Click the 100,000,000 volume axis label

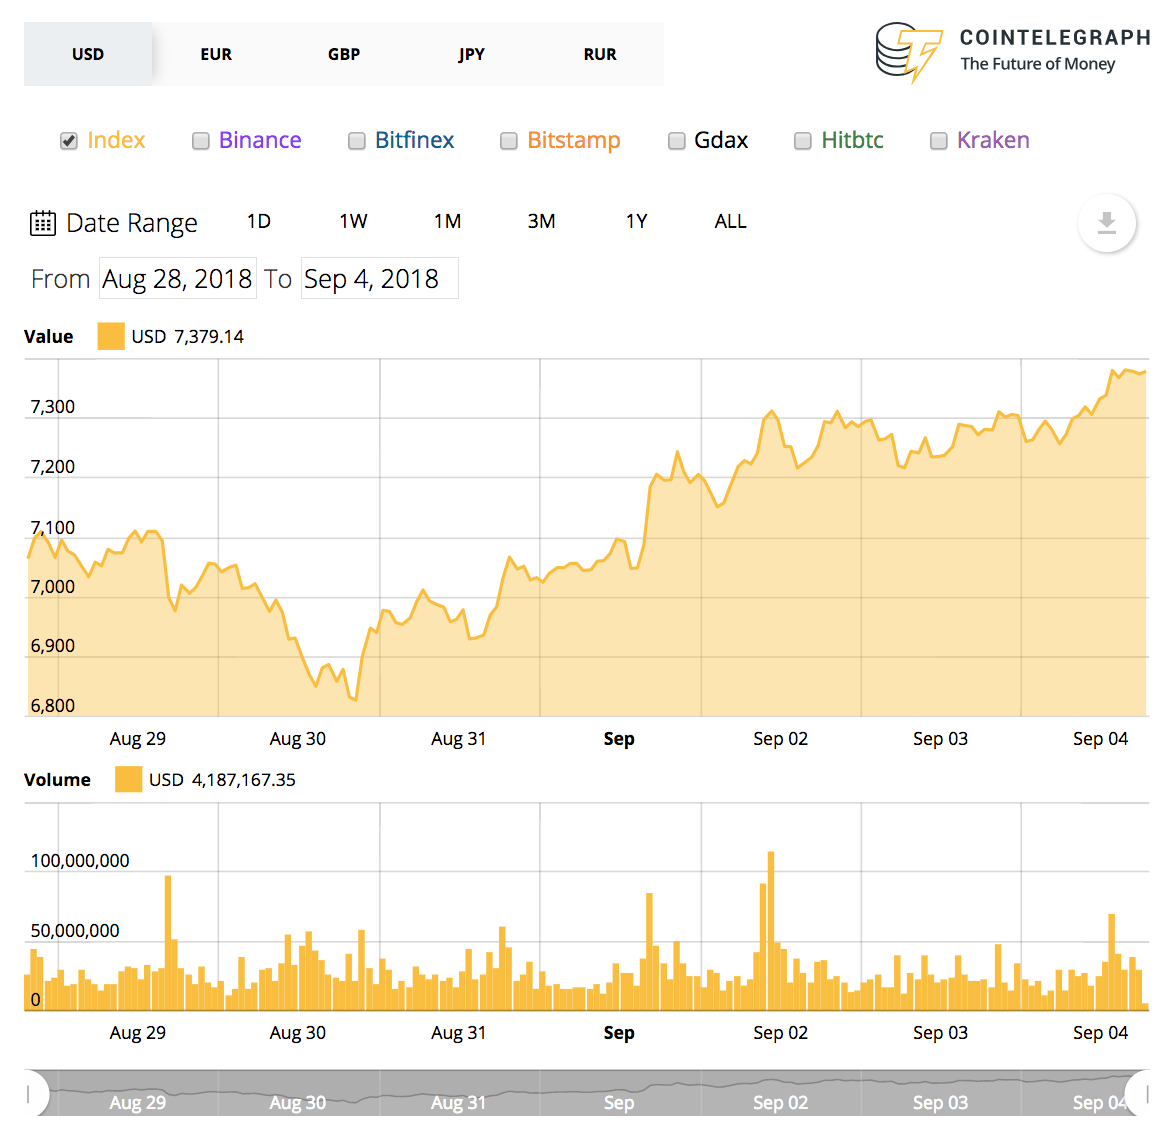80,860
